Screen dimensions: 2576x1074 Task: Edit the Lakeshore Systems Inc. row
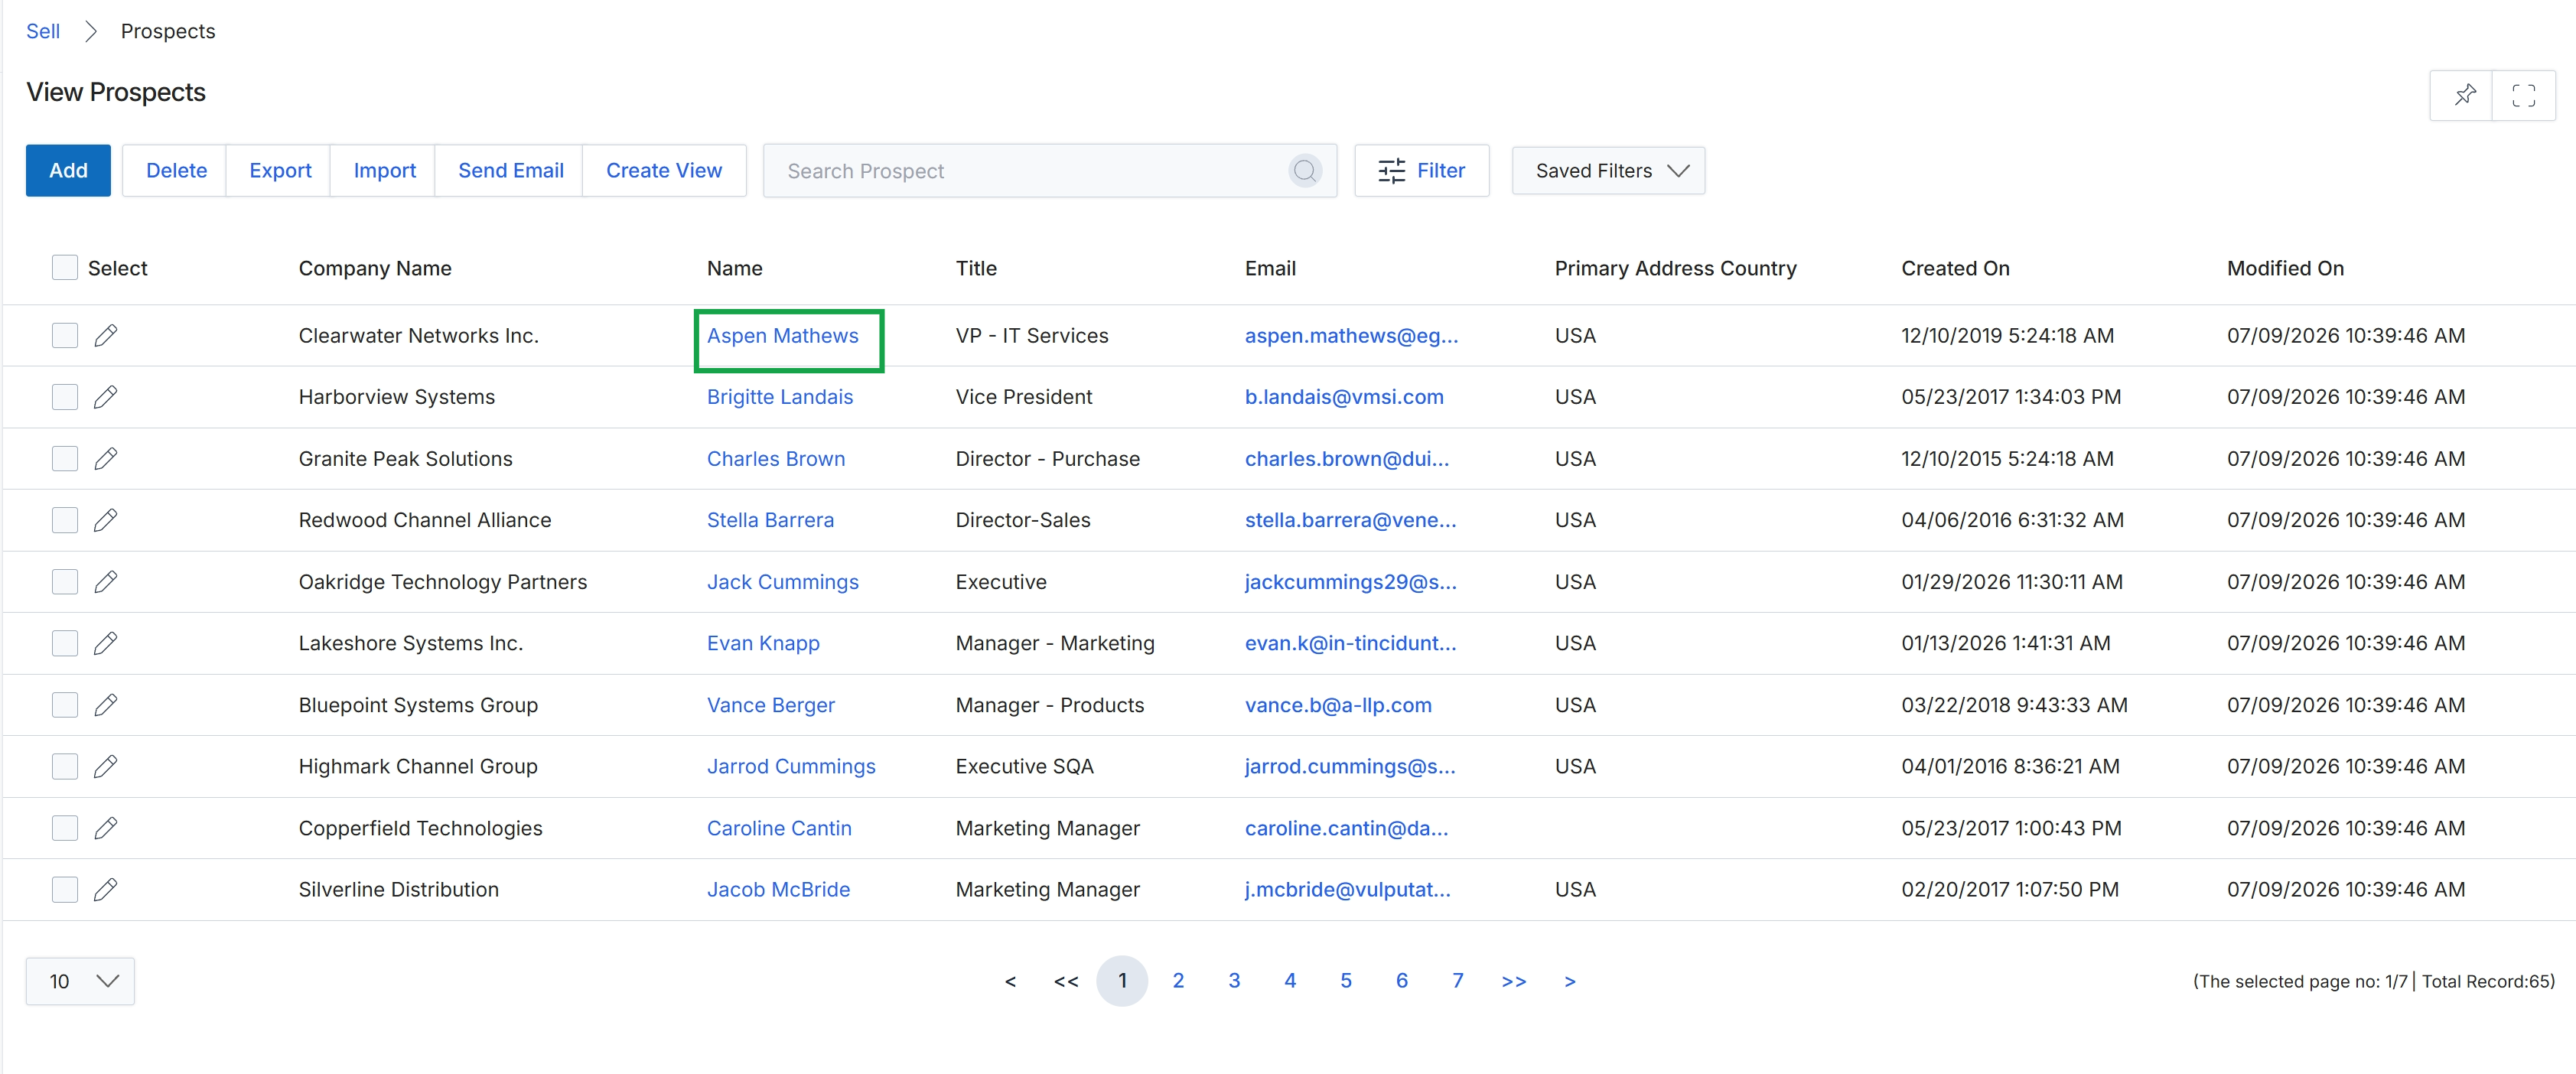coord(106,643)
